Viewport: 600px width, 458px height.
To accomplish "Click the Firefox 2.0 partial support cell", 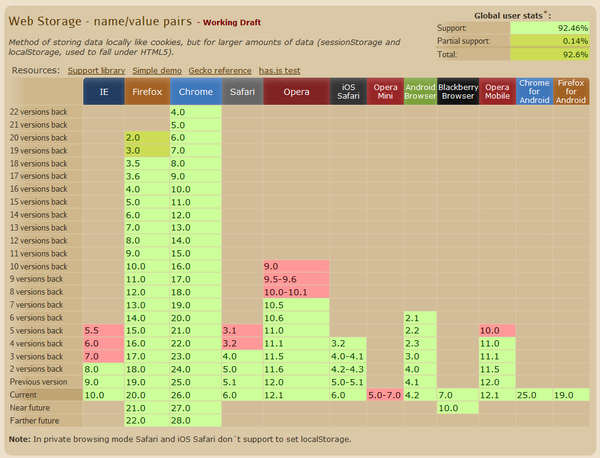I will [x=147, y=138].
